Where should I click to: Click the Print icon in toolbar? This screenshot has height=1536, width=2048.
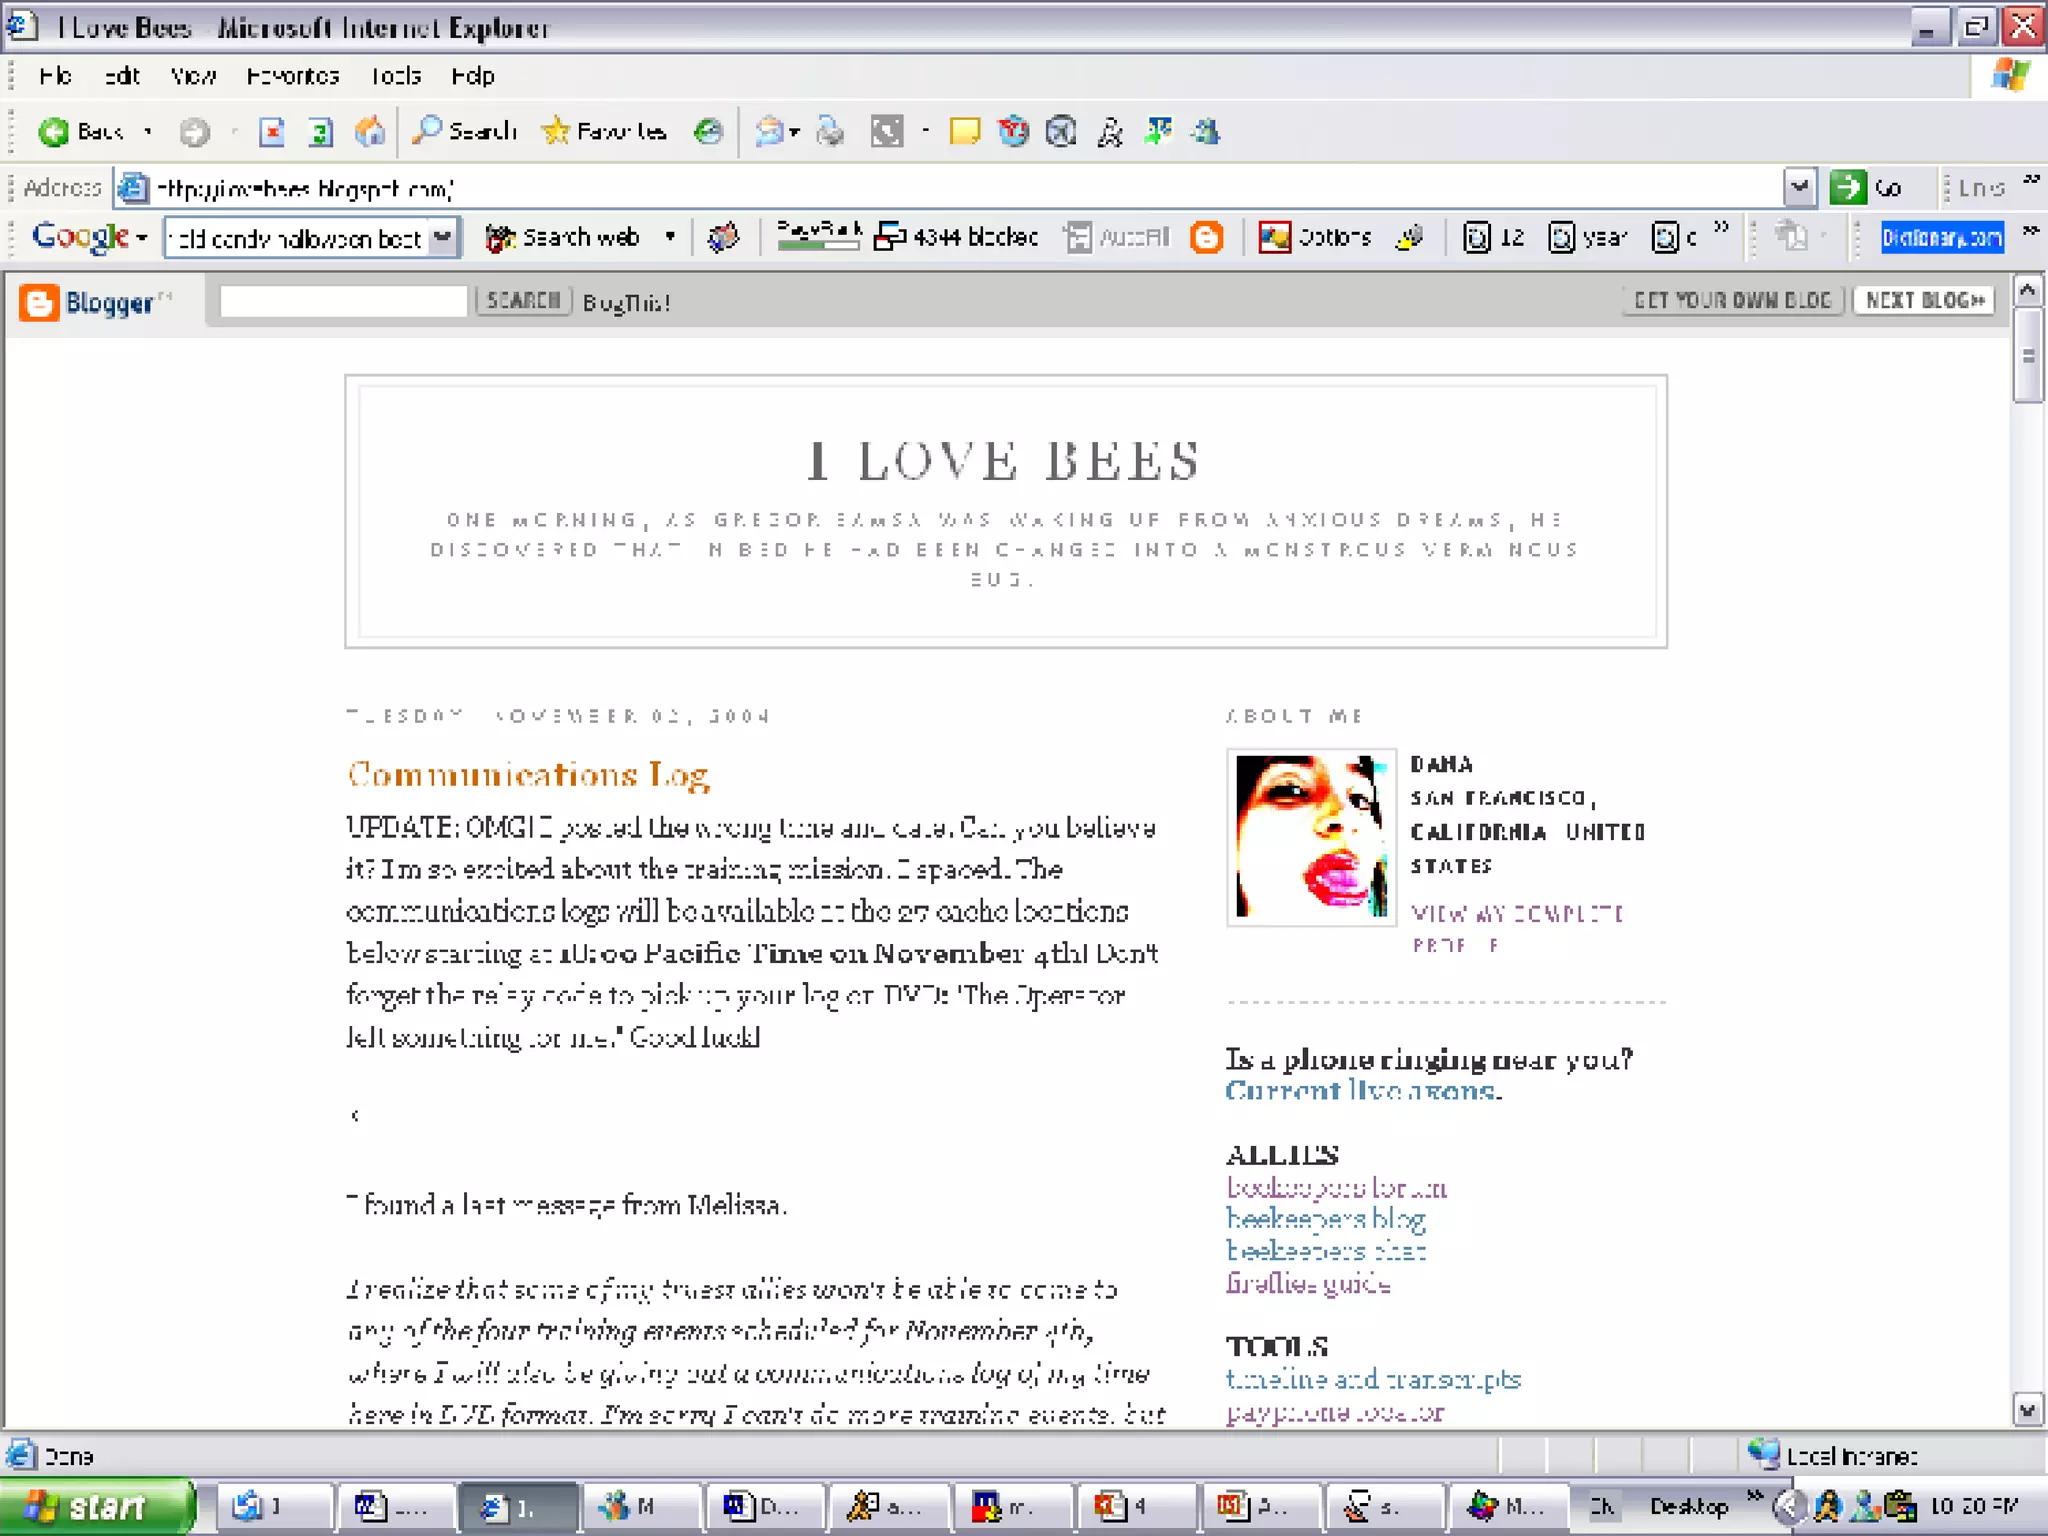click(x=830, y=132)
